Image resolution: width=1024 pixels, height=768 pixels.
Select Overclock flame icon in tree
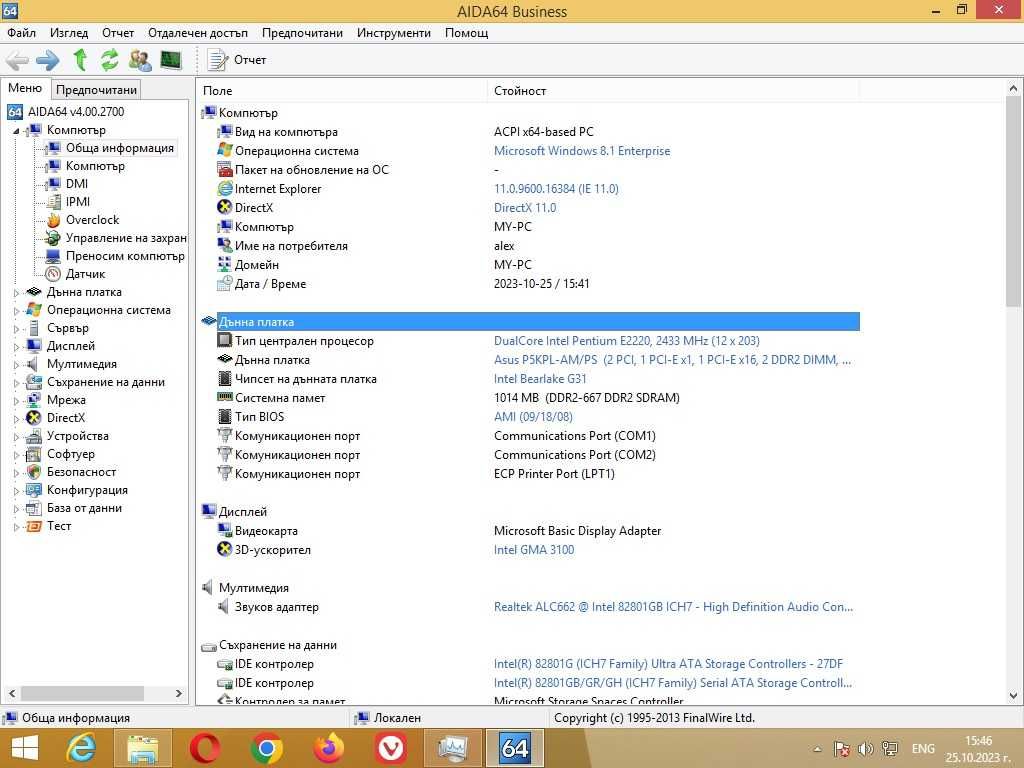tap(54, 220)
